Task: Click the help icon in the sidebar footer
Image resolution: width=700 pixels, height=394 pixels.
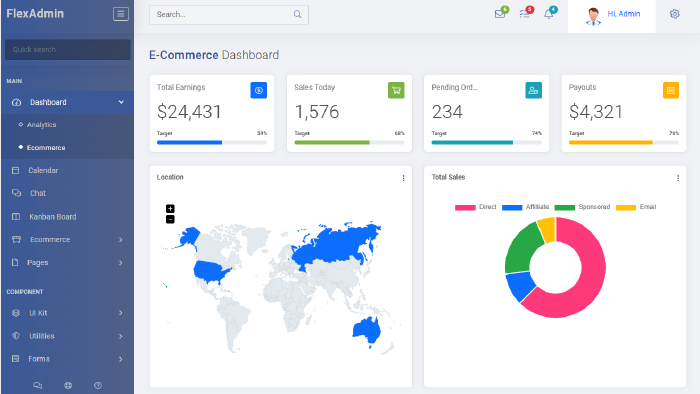Action: [x=98, y=385]
